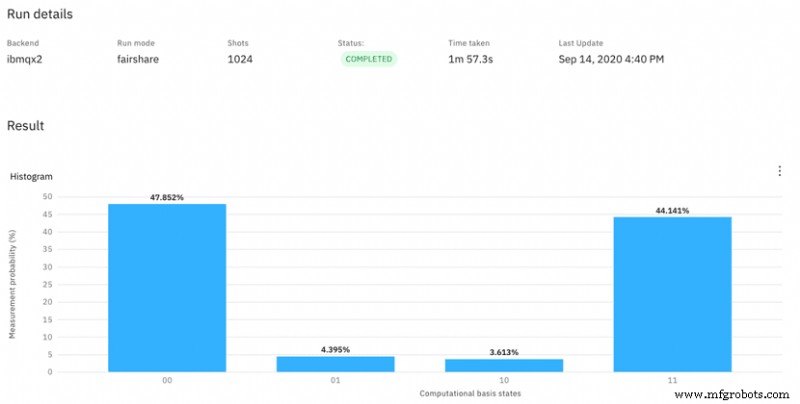The width and height of the screenshot is (800, 404).
Task: Click the Measurement probability (%) axis title
Action: tap(13, 284)
